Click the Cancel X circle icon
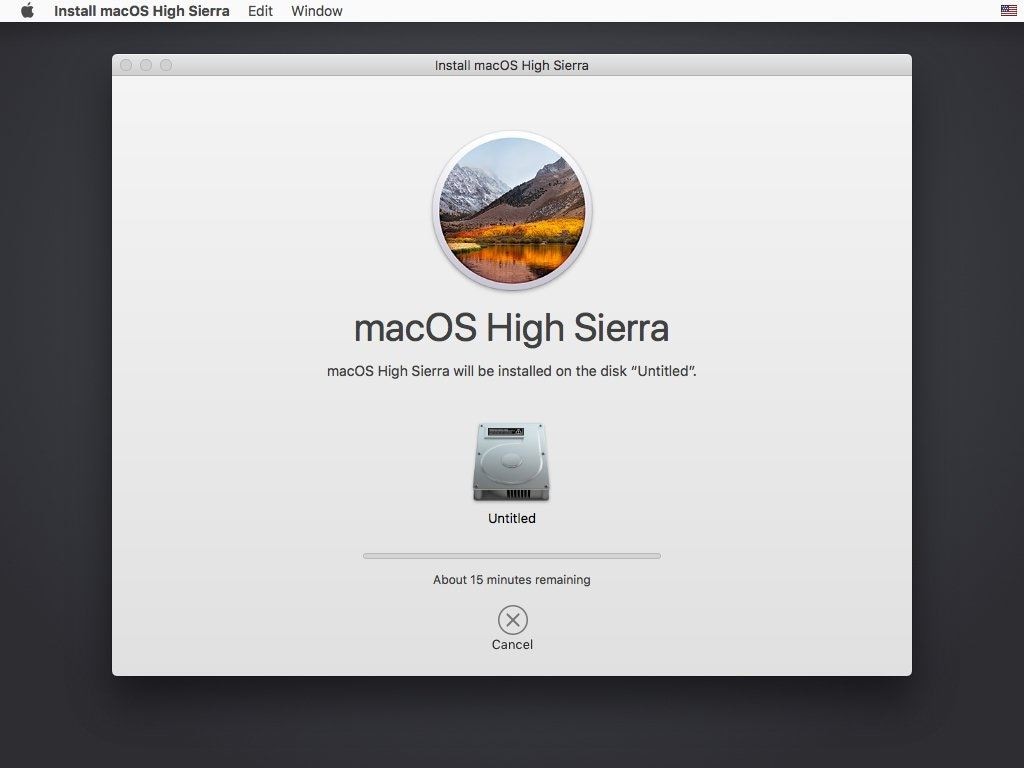The height and width of the screenshot is (768, 1024). (x=513, y=620)
